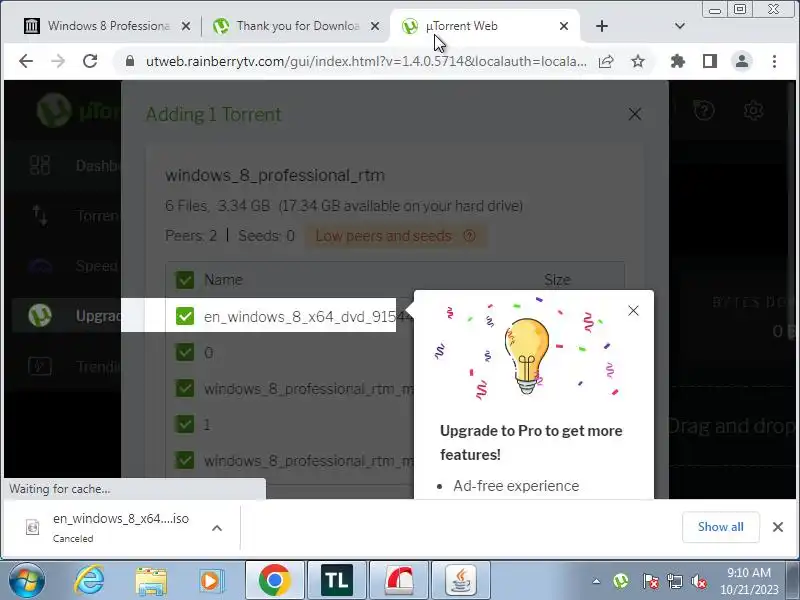The image size is (800, 600).
Task: View site info via the lock icon
Action: 130,61
